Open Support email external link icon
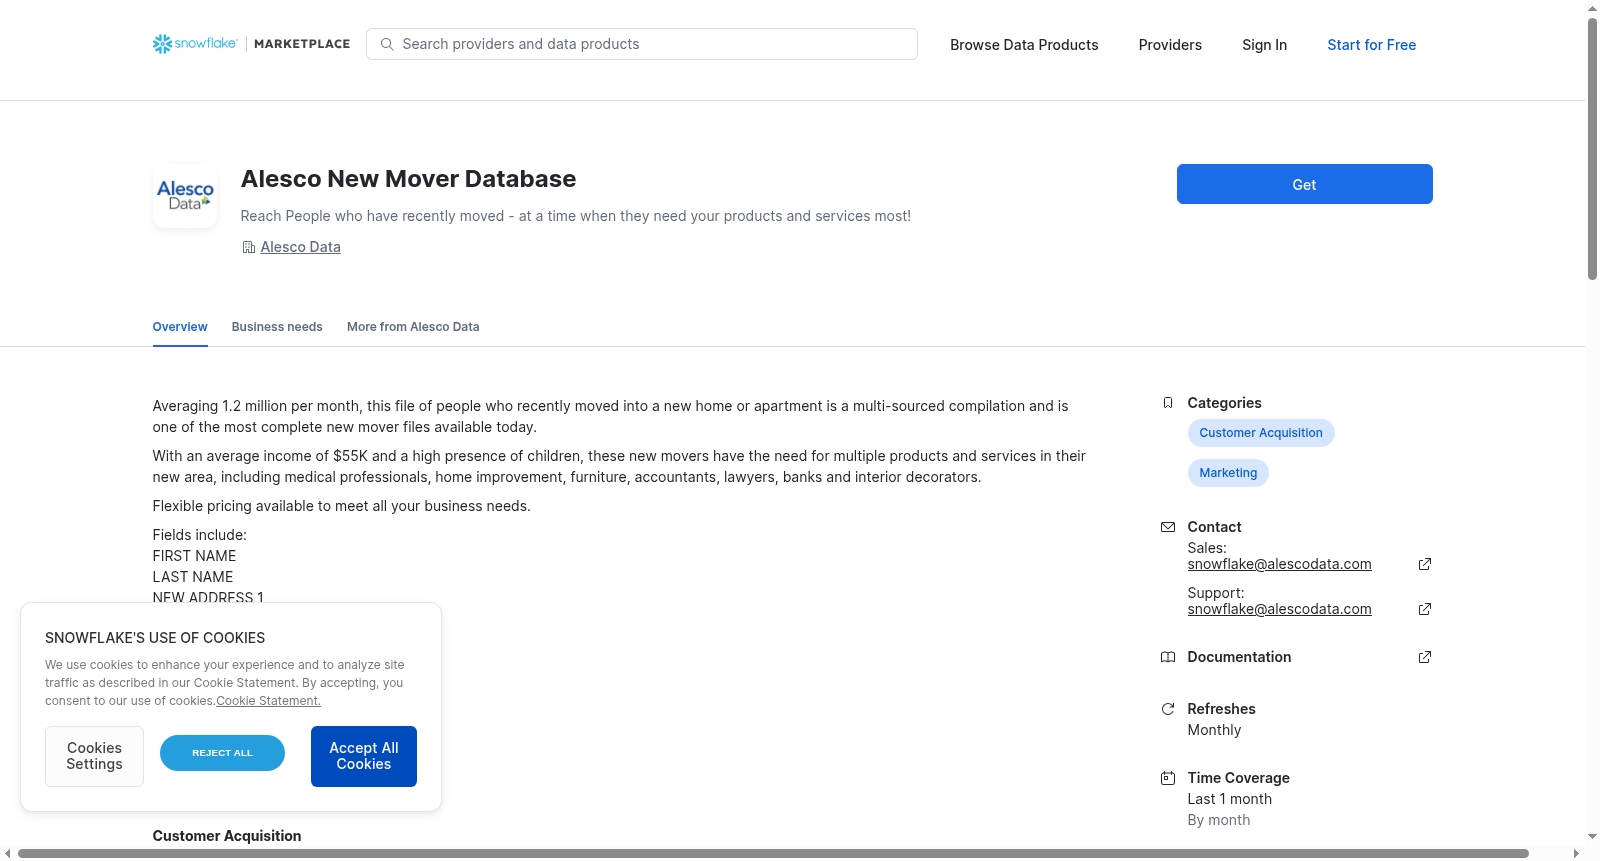The height and width of the screenshot is (861, 1600). point(1425,609)
